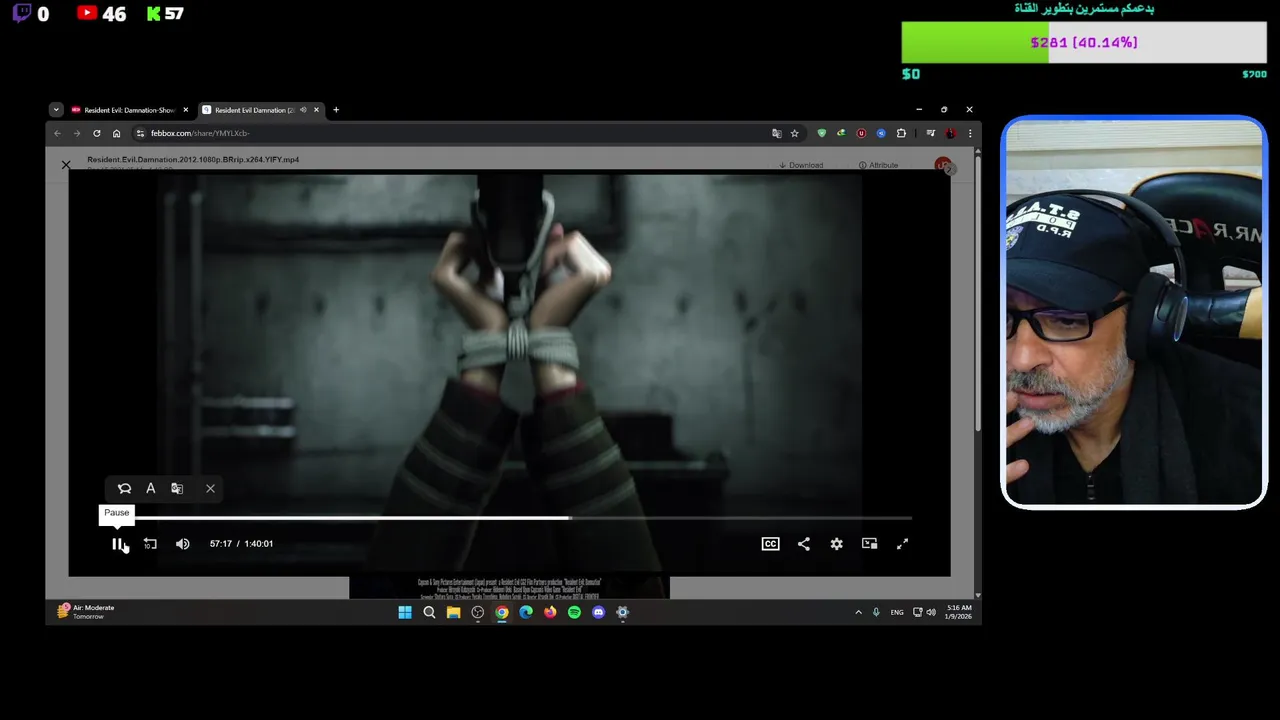Pause the video playback
This screenshot has width=1280, height=720.
[118, 544]
